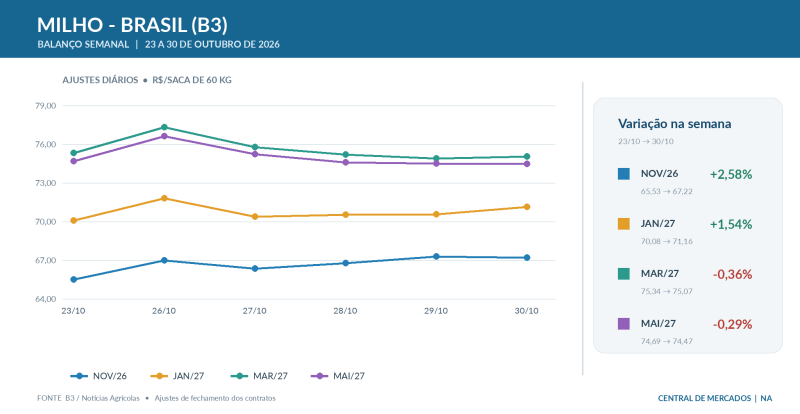Toggle NOV/26 series in chart legend
This screenshot has height=414, width=800.
point(98,376)
